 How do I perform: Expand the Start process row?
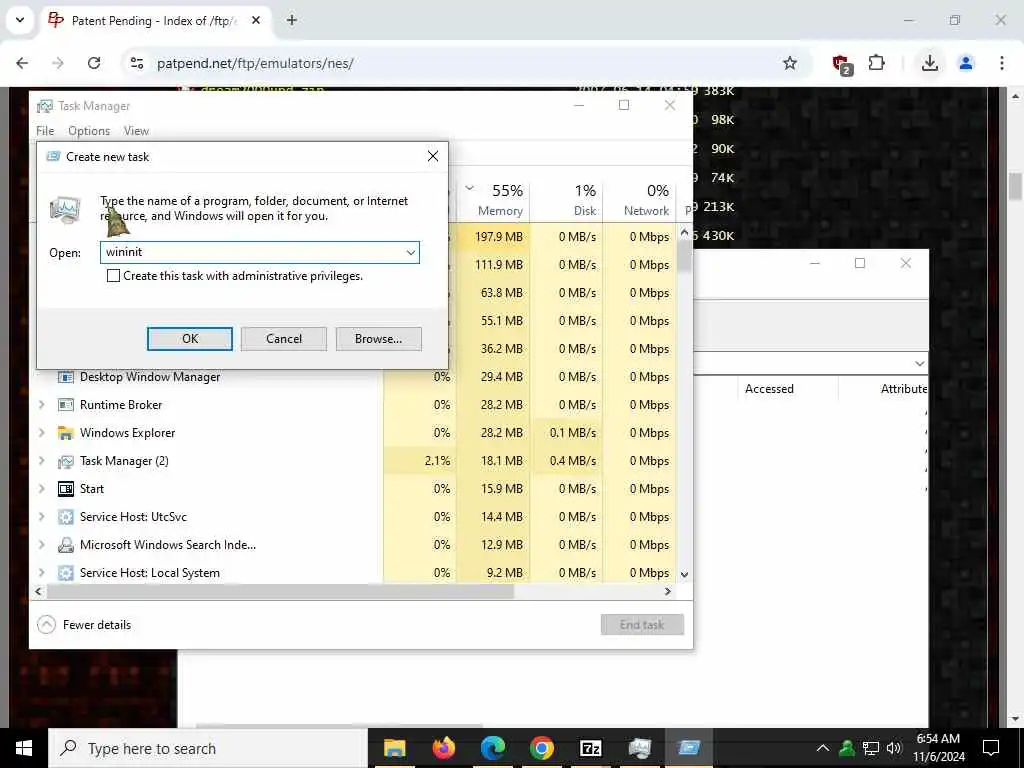pyautogui.click(x=42, y=488)
